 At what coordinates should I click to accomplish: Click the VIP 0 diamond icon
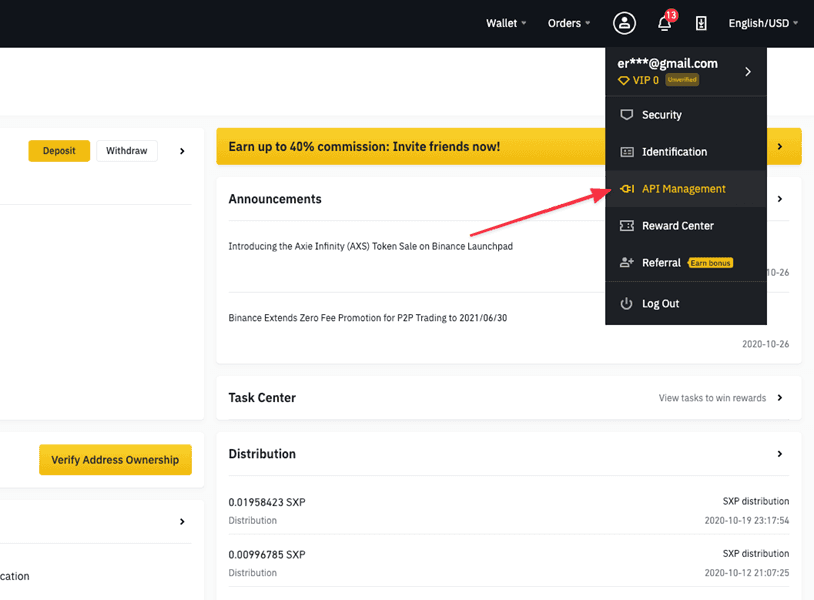[x=623, y=80]
